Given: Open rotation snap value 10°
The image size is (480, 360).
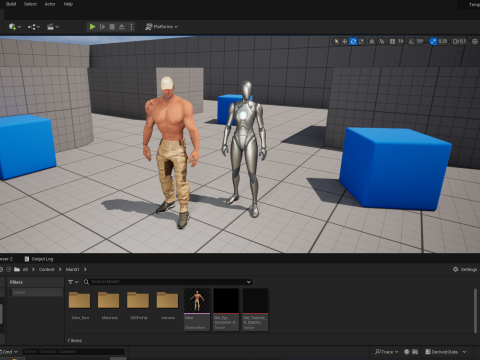Looking at the screenshot, I should pyautogui.click(x=420, y=41).
